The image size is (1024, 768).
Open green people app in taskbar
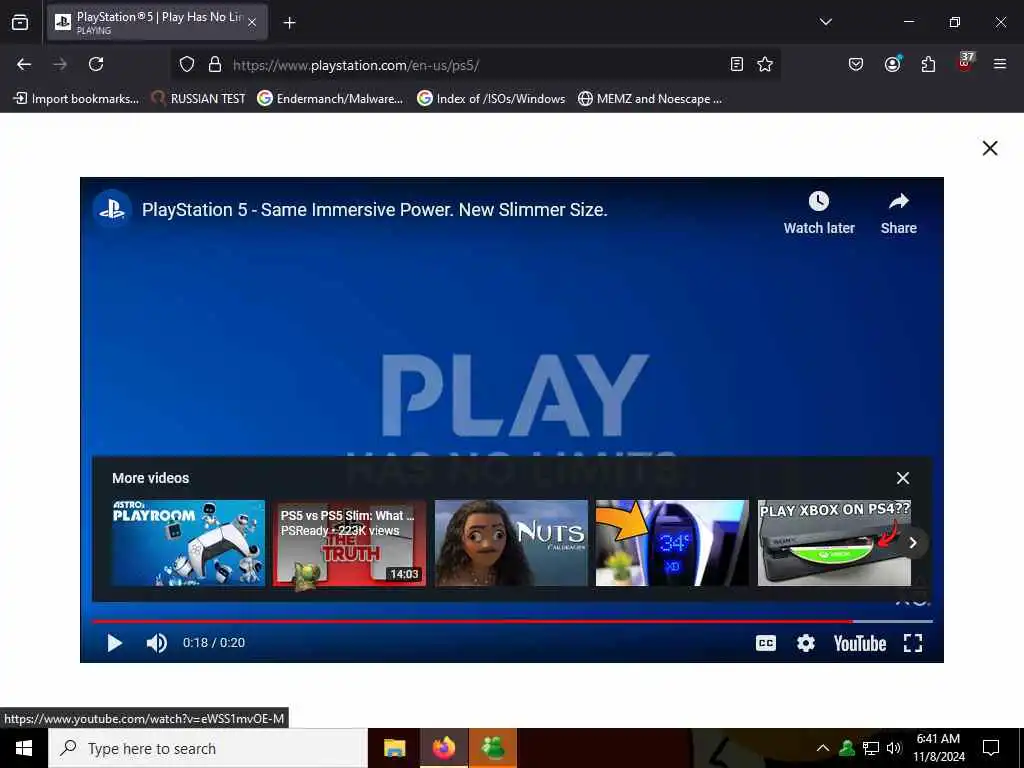tap(493, 748)
